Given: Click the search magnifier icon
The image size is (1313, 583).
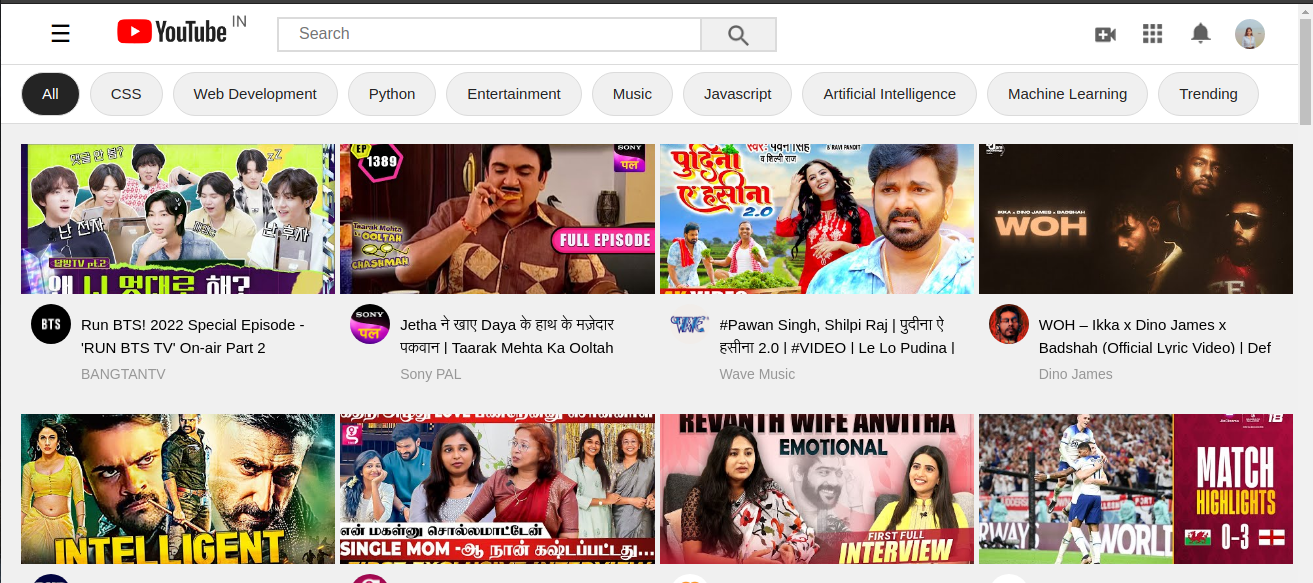Looking at the screenshot, I should 738,34.
